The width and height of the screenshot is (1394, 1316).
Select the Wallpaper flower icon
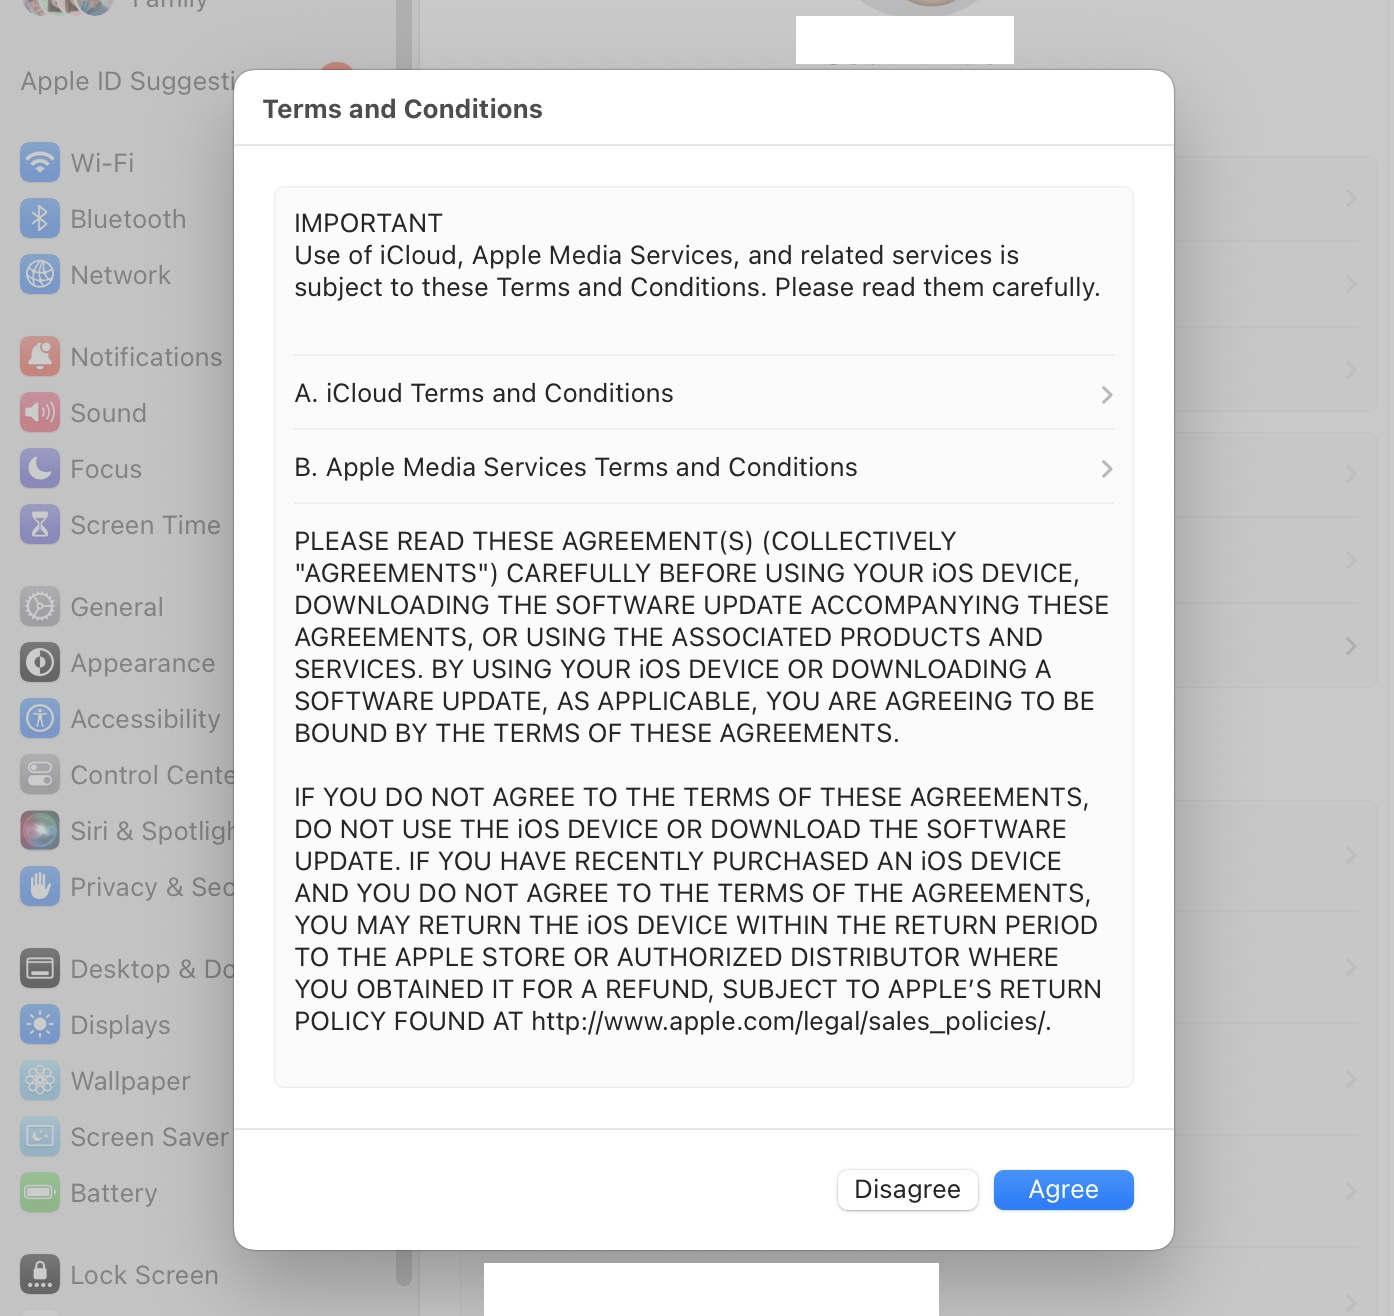coord(40,1080)
